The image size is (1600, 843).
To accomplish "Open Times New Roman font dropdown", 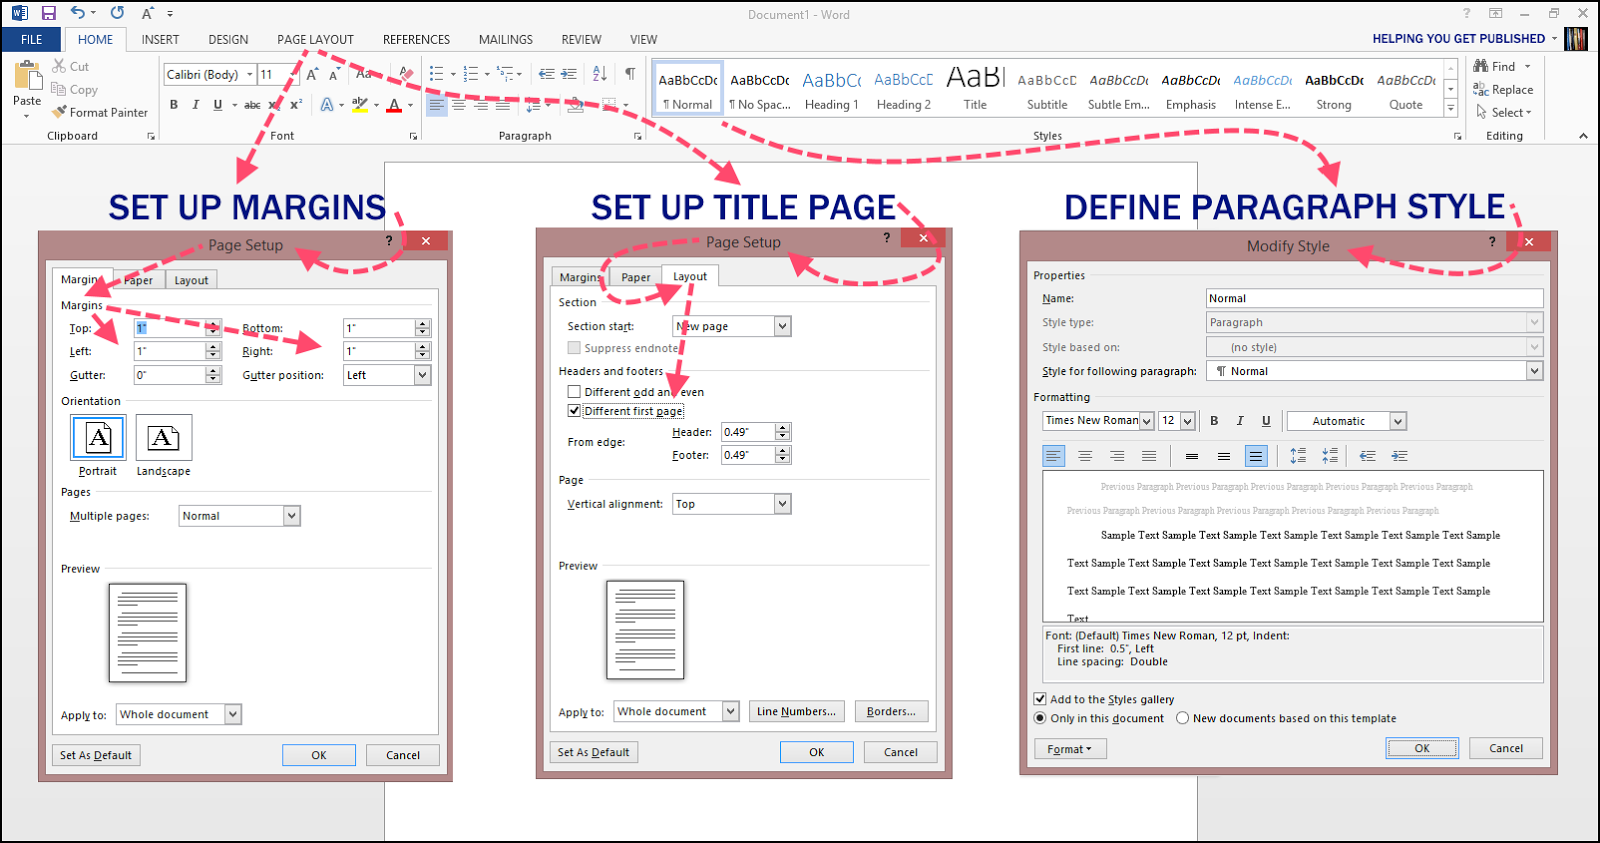I will click(1147, 421).
